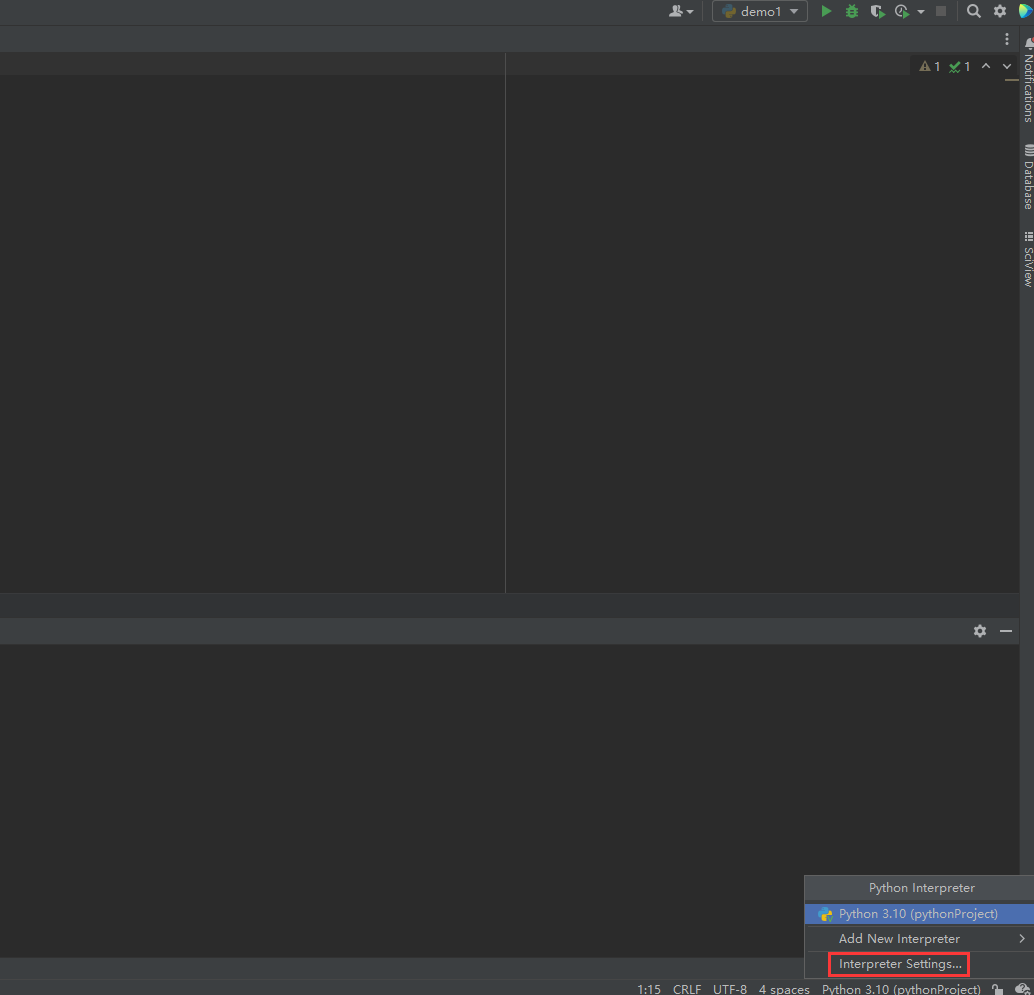Click the CRLF line separator widget
This screenshot has width=1034, height=995.
pyautogui.click(x=687, y=989)
